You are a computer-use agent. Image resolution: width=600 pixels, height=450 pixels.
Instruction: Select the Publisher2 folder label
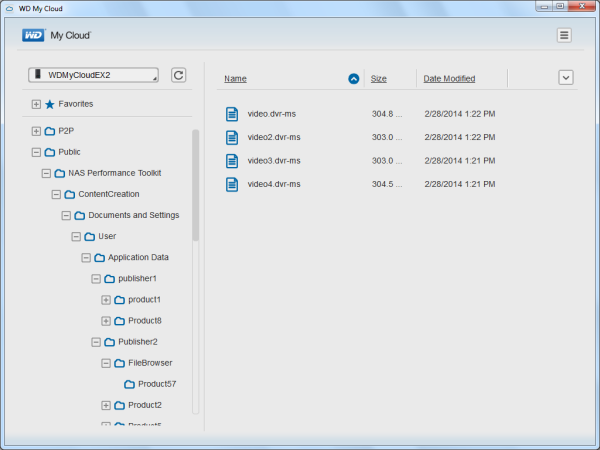(x=138, y=342)
